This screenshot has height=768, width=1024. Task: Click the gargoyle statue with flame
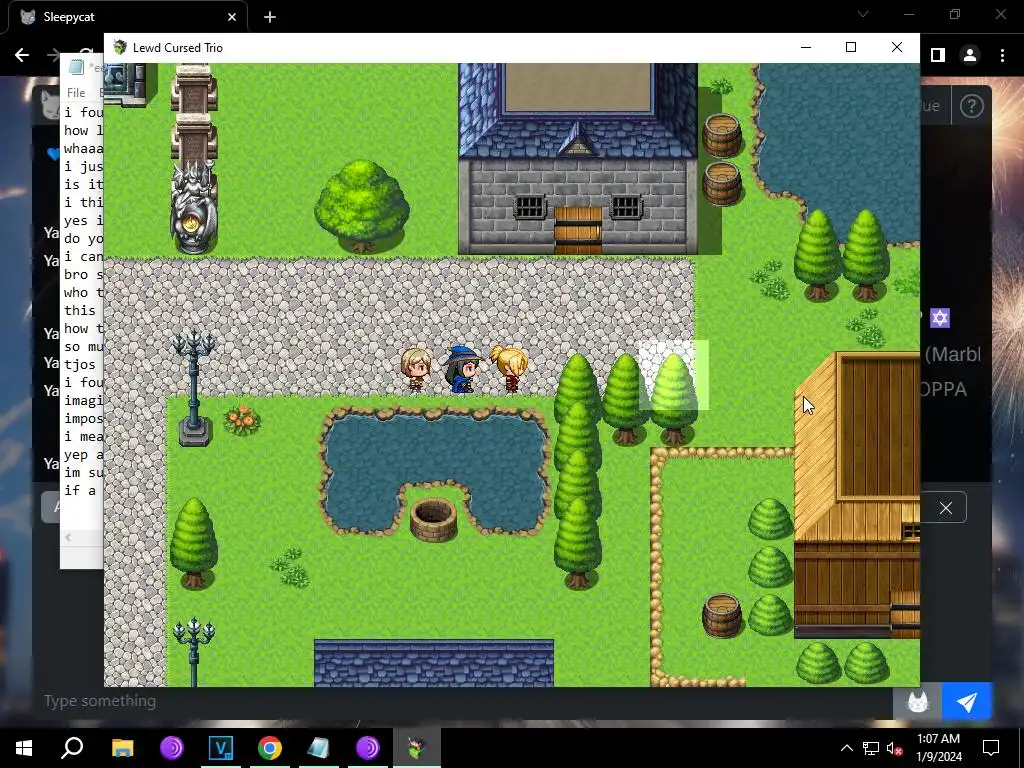(x=193, y=207)
